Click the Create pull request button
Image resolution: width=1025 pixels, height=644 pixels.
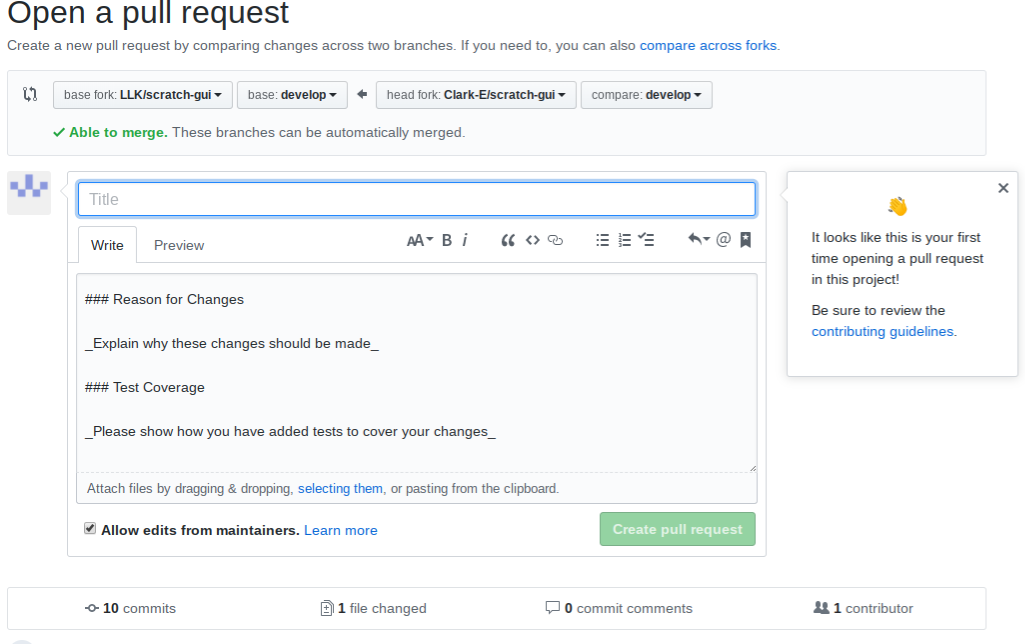(677, 529)
